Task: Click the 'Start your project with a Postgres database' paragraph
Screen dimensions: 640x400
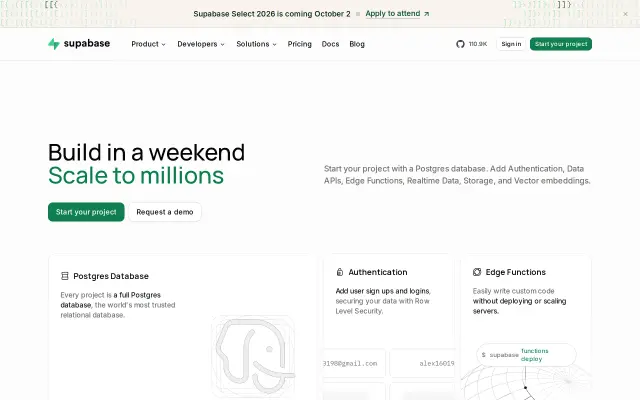Action: 457,175
